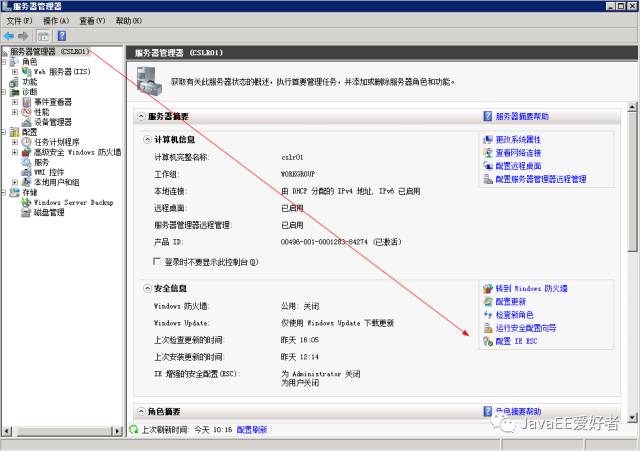Click the vertical scrollbar down arrow
Image resolution: width=640 pixels, height=451 pixels.
(632, 418)
